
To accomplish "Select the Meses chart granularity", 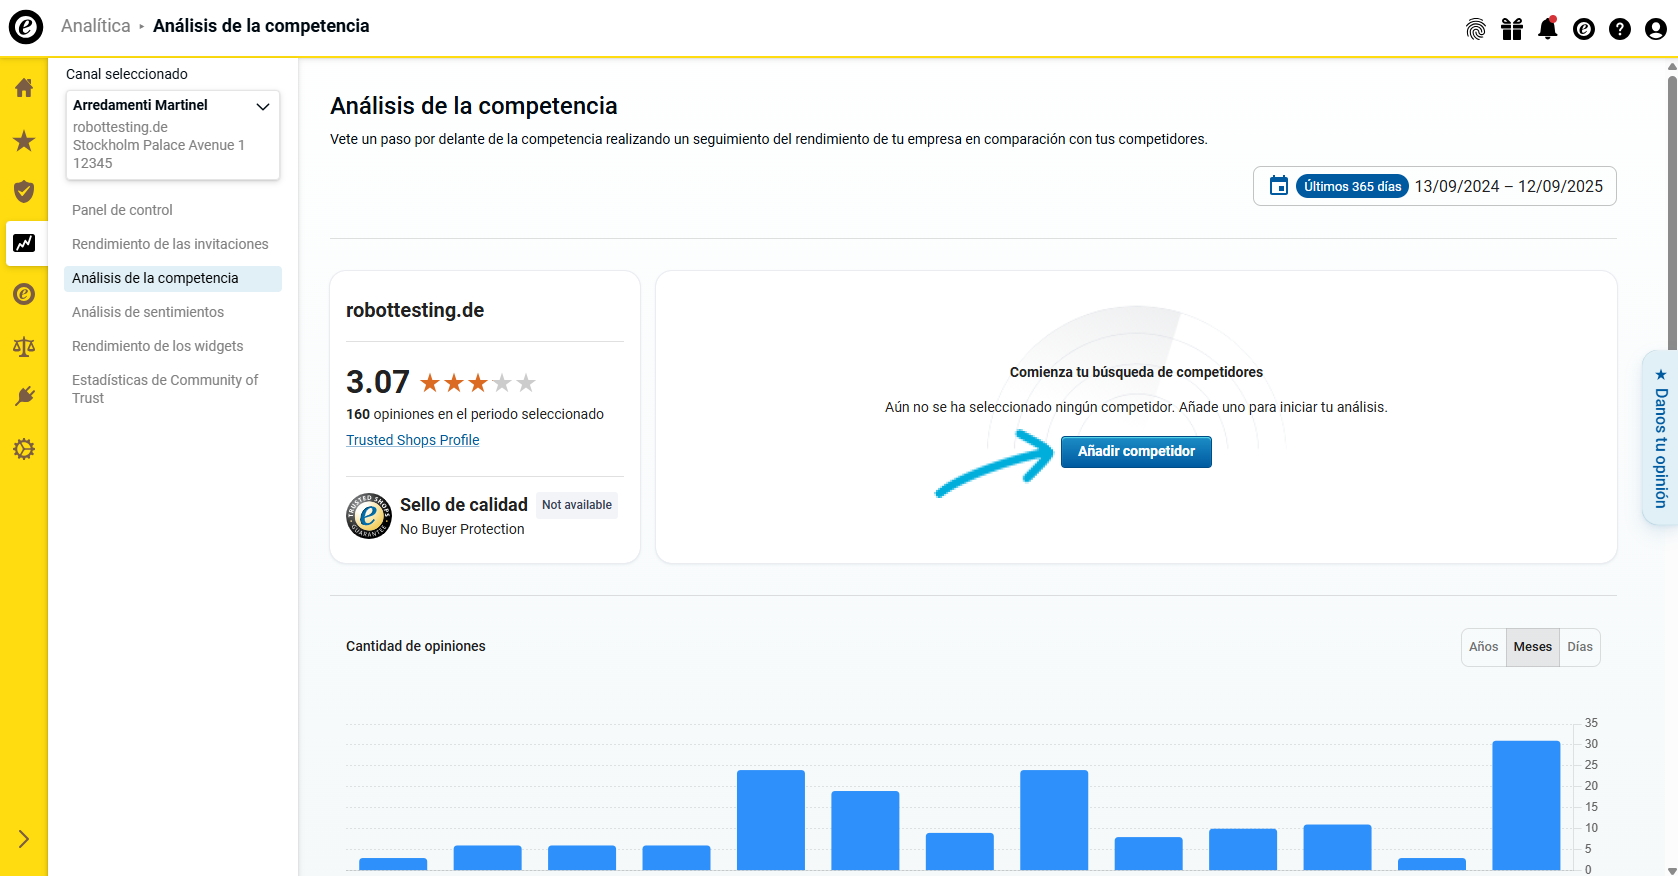I will coord(1532,647).
